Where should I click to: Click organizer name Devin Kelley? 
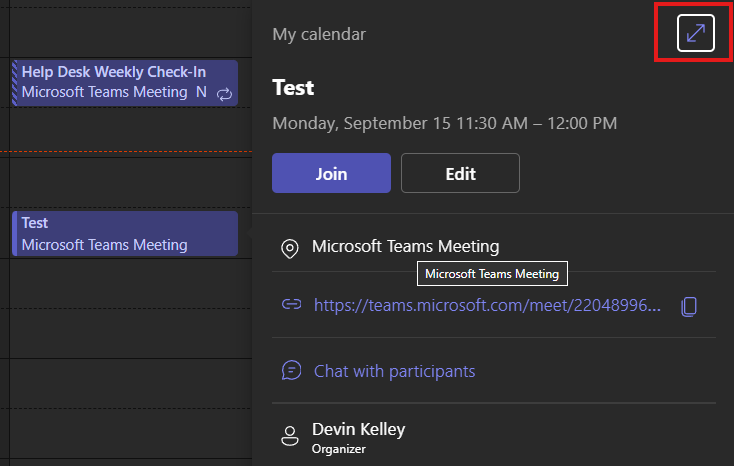tap(358, 429)
